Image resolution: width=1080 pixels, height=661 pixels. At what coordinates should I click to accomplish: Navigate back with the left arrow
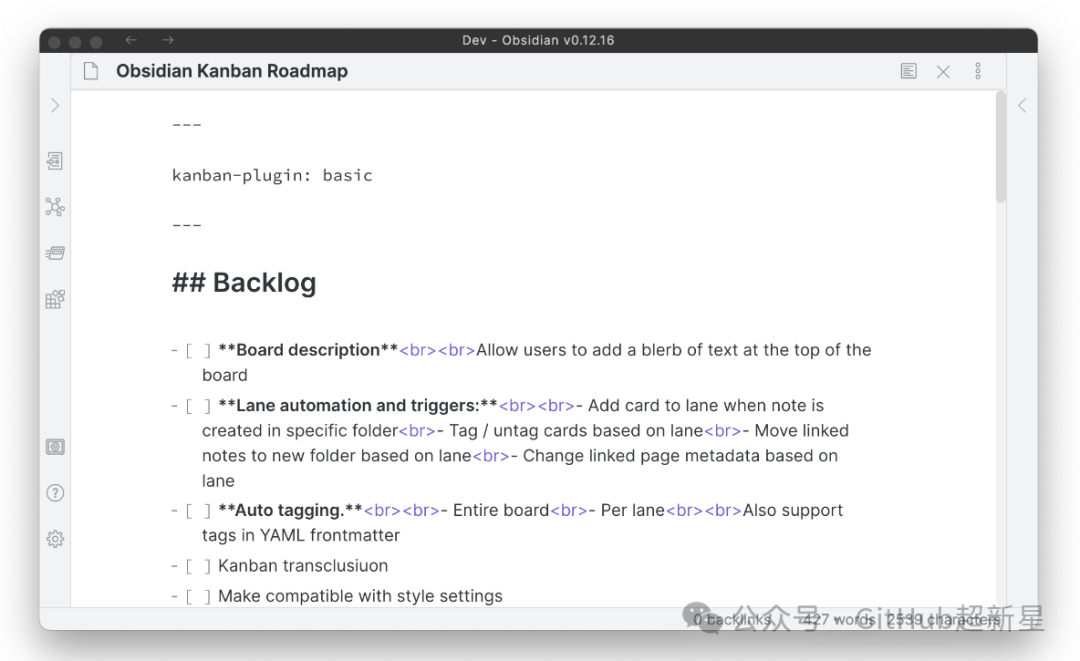pyautogui.click(x=131, y=40)
